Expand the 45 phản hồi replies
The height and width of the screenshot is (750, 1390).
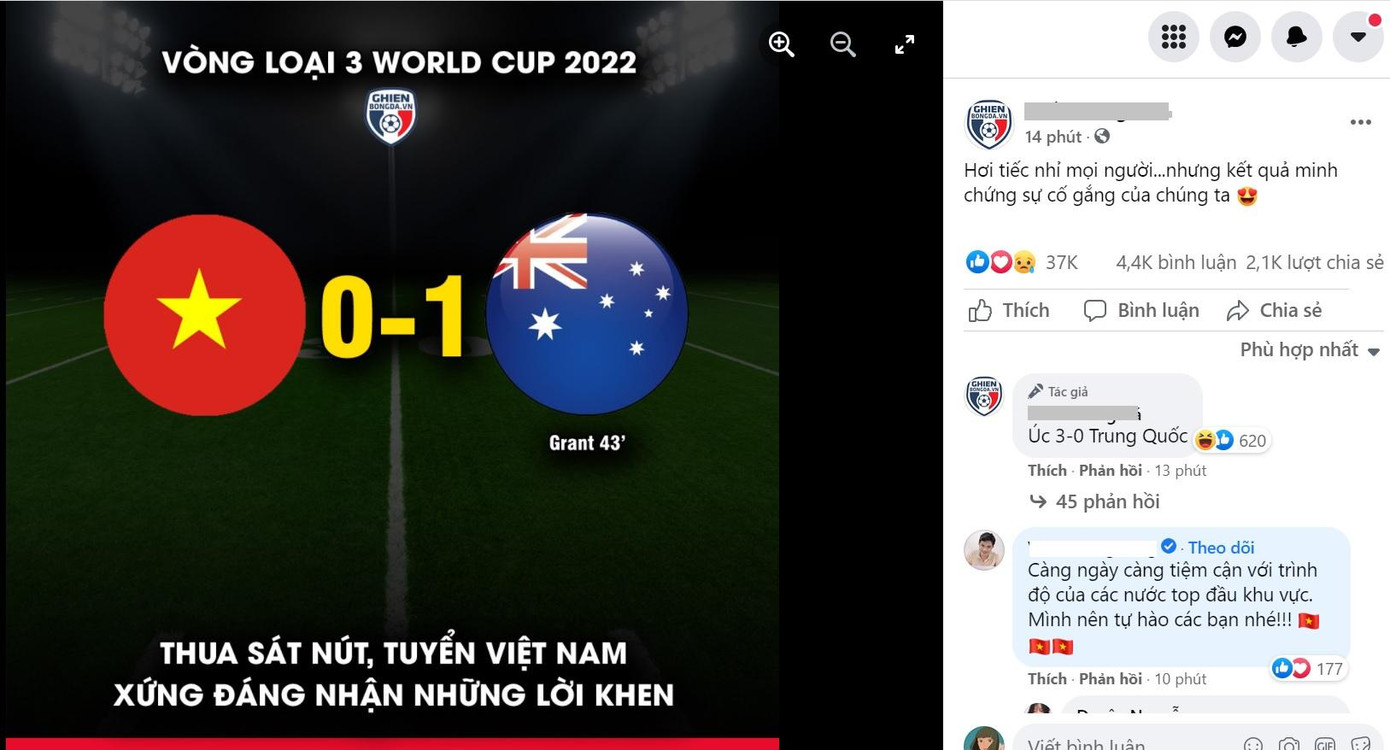pyautogui.click(x=1095, y=501)
